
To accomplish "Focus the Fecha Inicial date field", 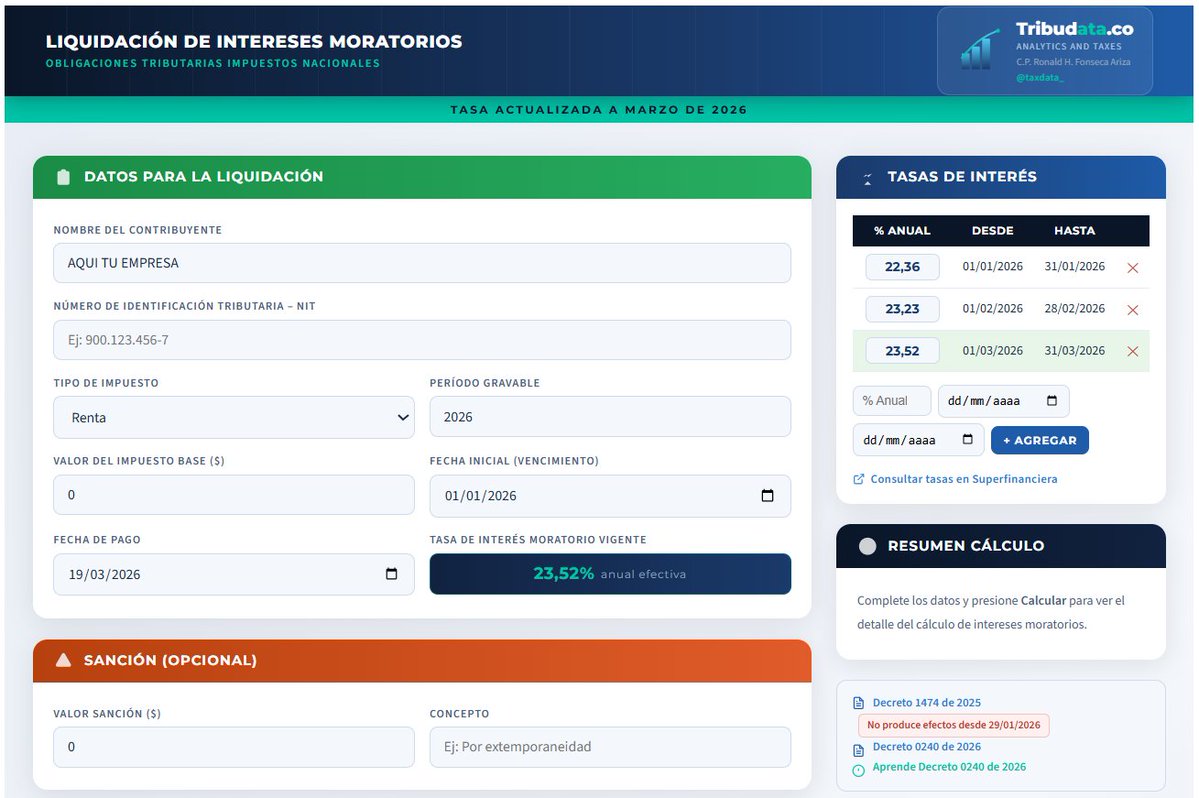I will [x=610, y=495].
